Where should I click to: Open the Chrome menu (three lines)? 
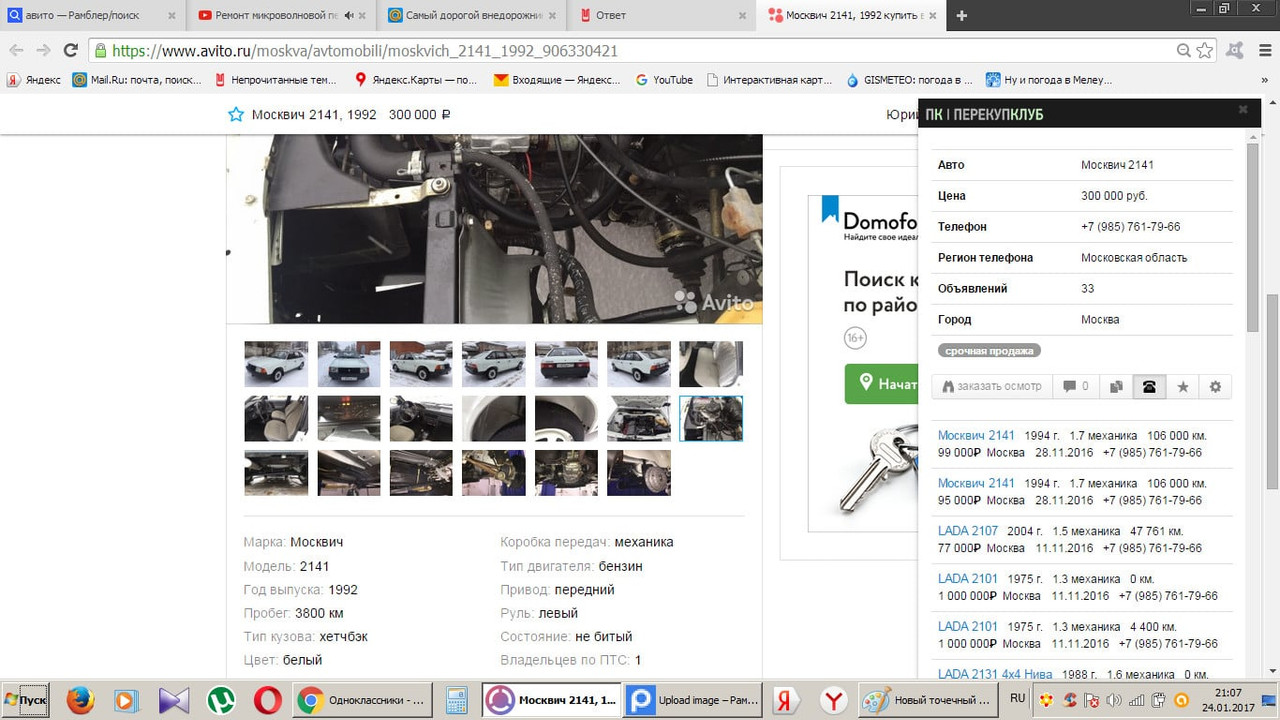click(x=1264, y=50)
